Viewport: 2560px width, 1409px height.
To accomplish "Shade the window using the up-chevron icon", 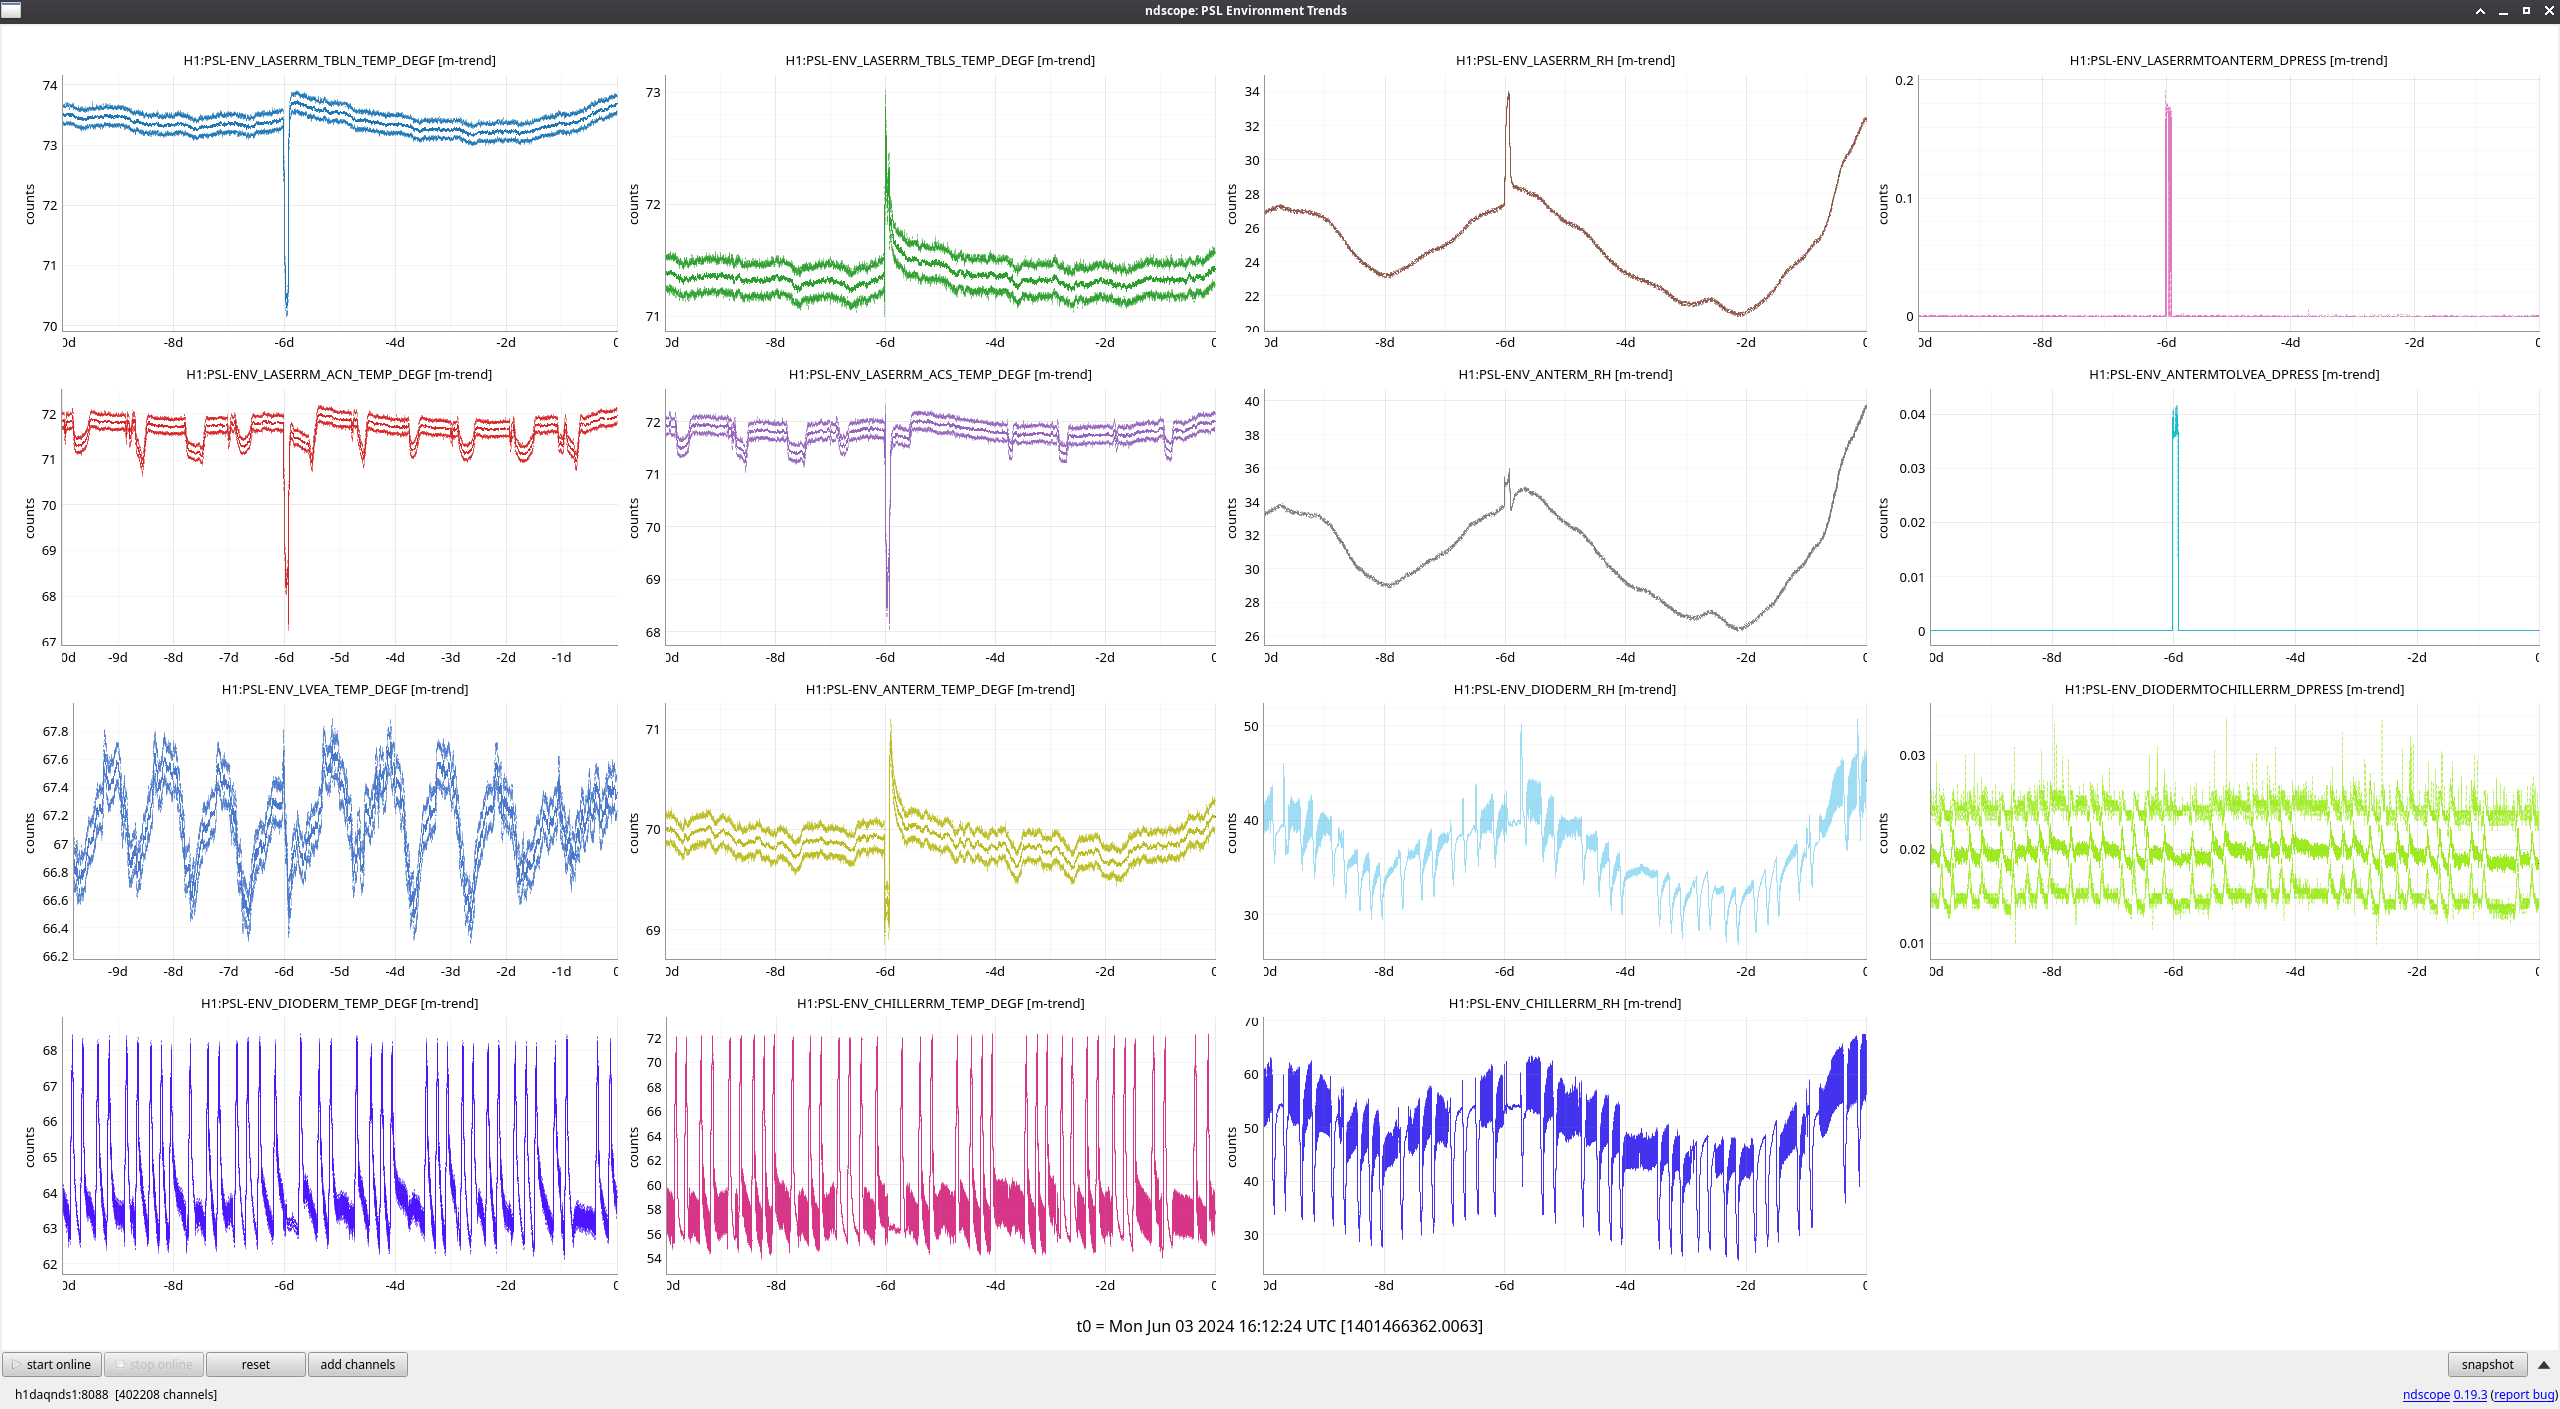I will click(x=2480, y=10).
